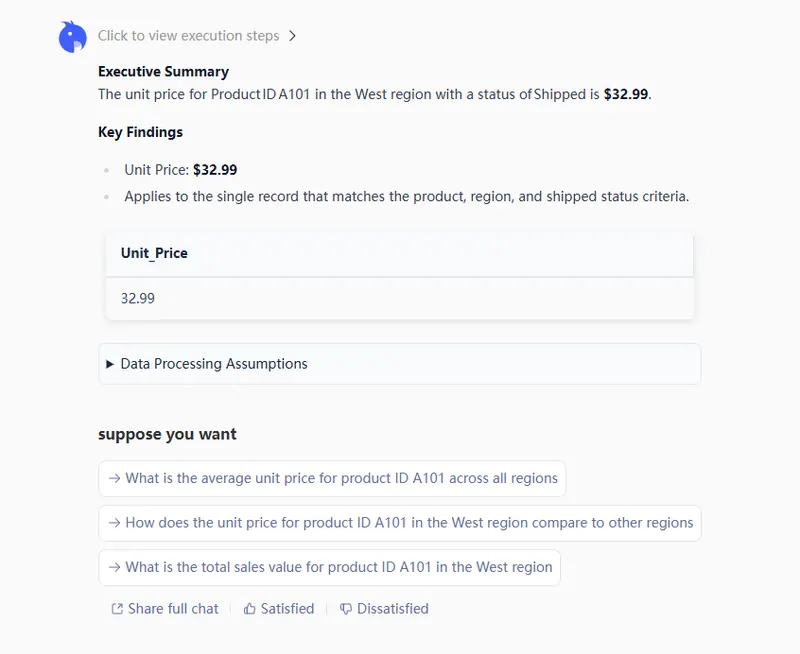Click the share icon beside Share full chat

tap(117, 608)
